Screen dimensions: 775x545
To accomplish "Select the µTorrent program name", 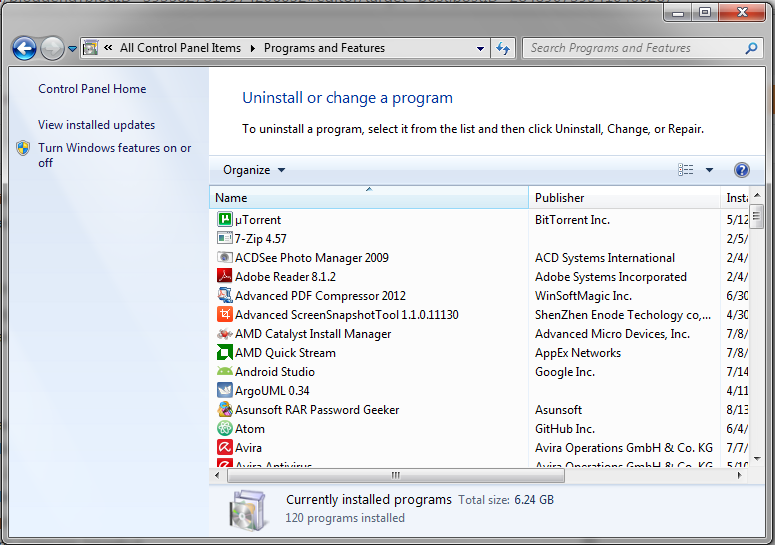I will [258, 220].
